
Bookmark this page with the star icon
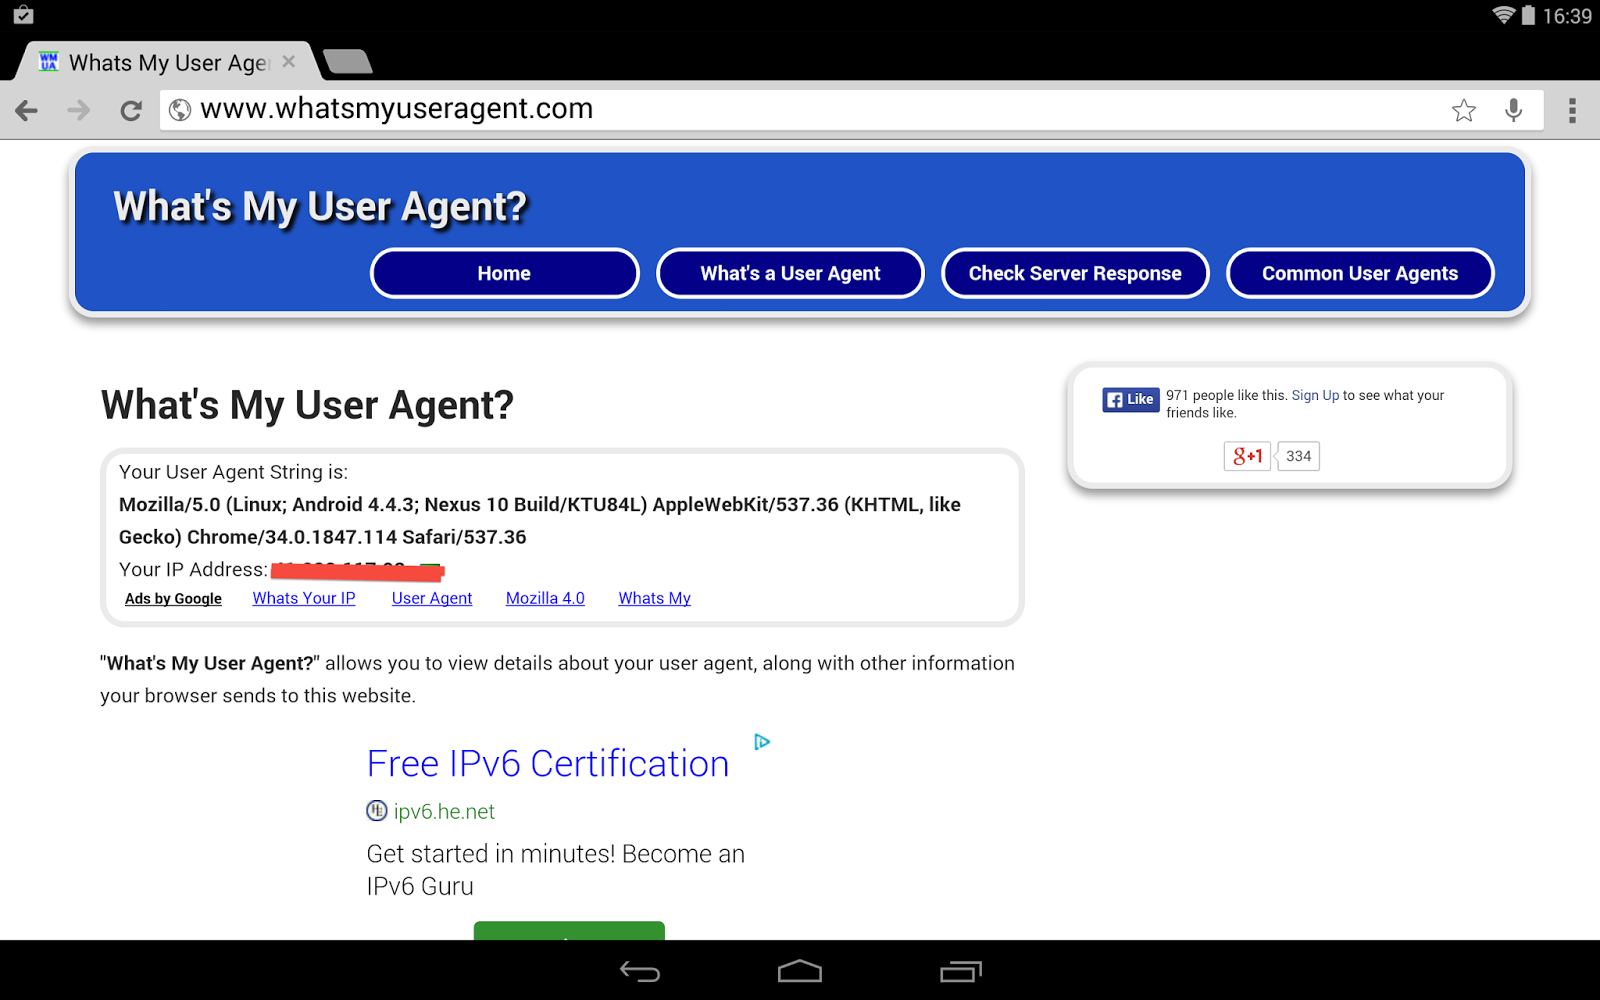pos(1464,110)
